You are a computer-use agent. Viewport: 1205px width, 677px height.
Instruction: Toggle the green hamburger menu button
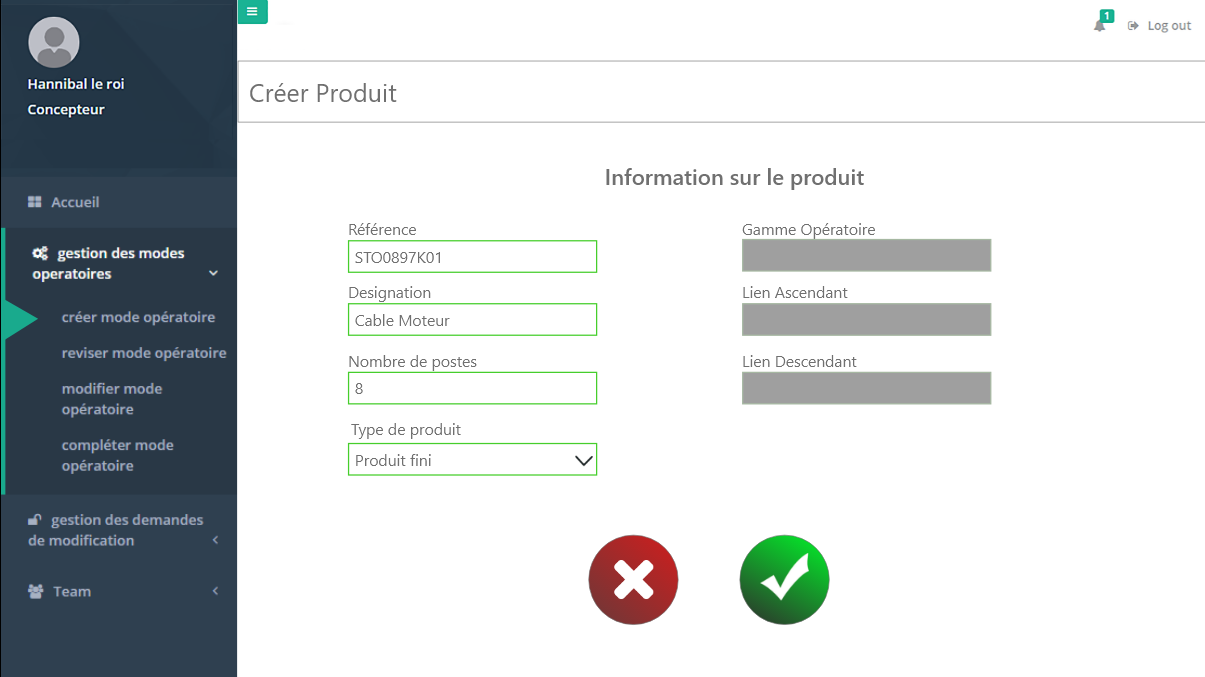click(x=252, y=12)
